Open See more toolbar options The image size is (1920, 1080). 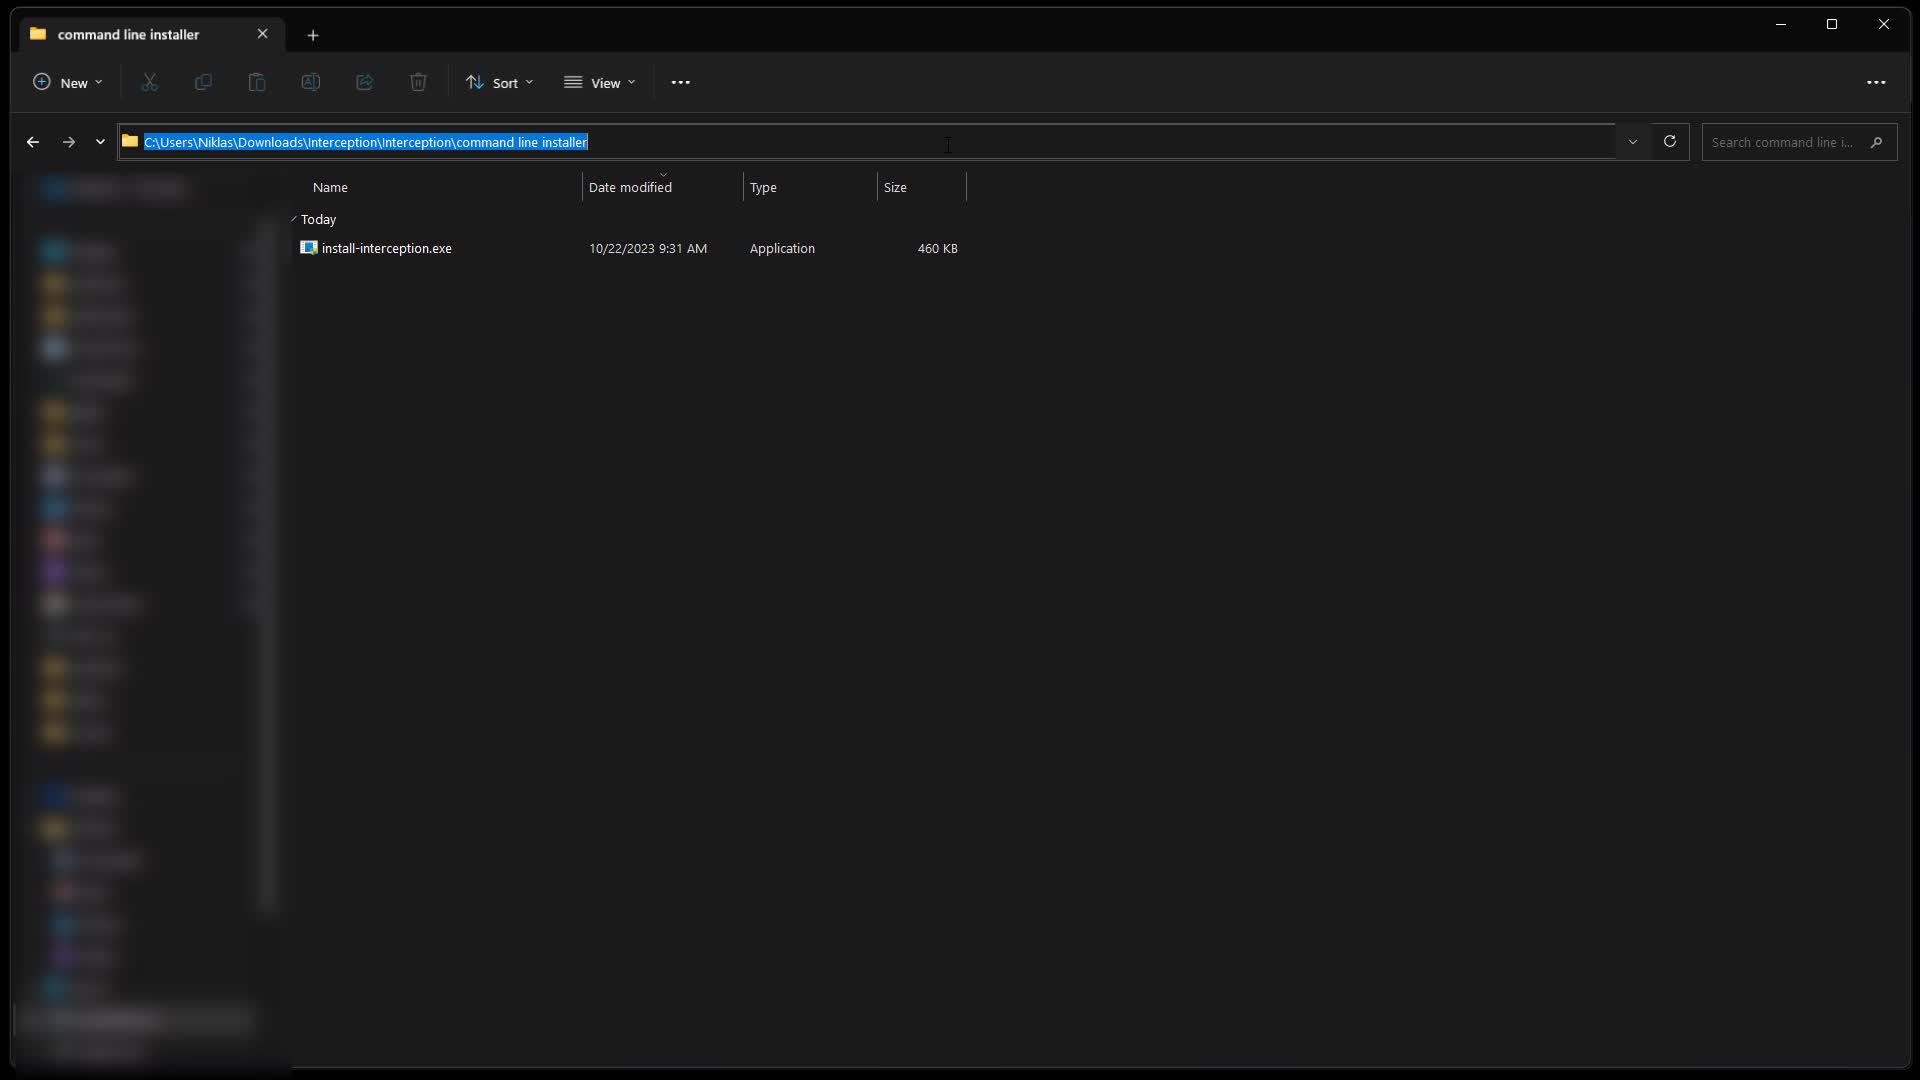coord(680,82)
